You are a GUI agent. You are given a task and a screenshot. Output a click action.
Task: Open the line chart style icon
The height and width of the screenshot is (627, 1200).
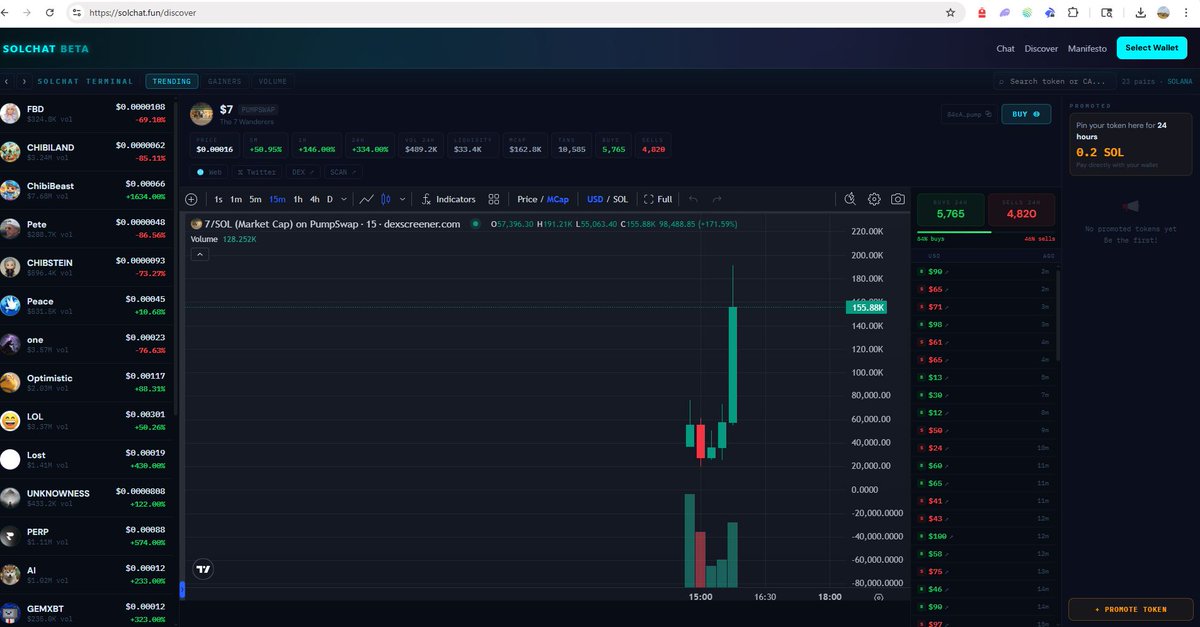(367, 199)
